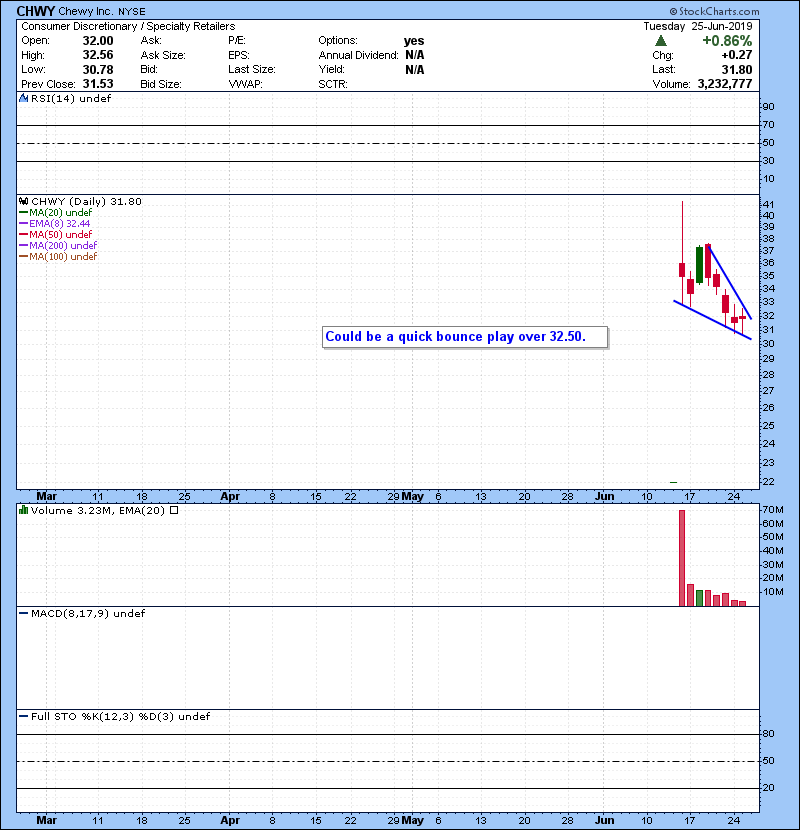Viewport: 800px width, 830px height.
Task: Click the Open value 32.00
Action: click(x=98, y=41)
